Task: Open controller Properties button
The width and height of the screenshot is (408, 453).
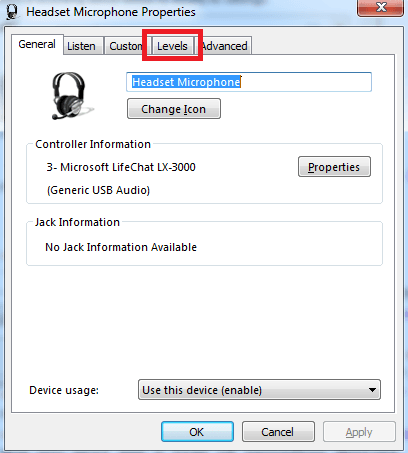Action: pyautogui.click(x=334, y=167)
